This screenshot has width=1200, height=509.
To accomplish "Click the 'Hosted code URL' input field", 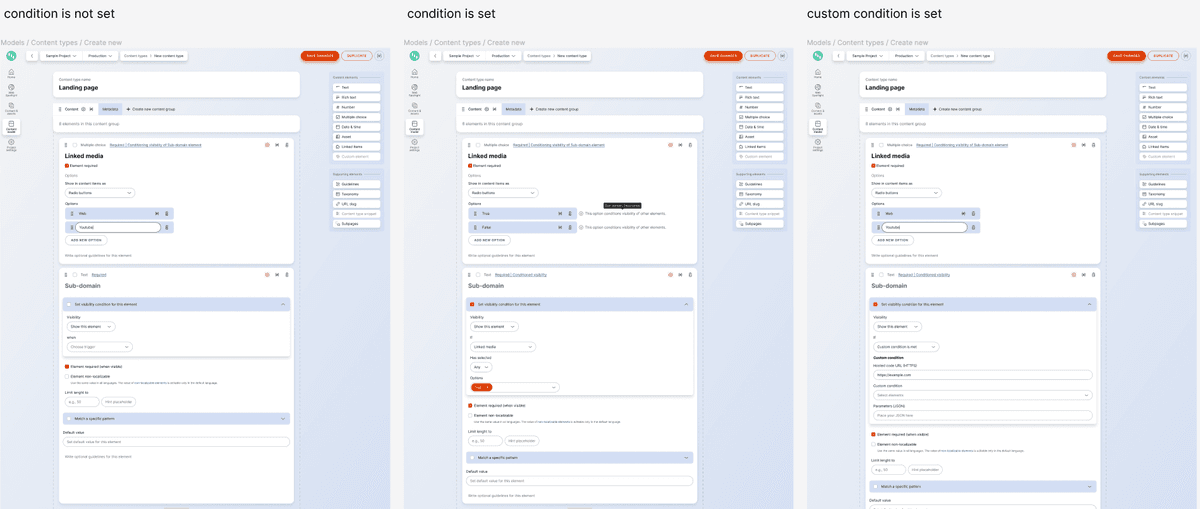I will click(982, 376).
